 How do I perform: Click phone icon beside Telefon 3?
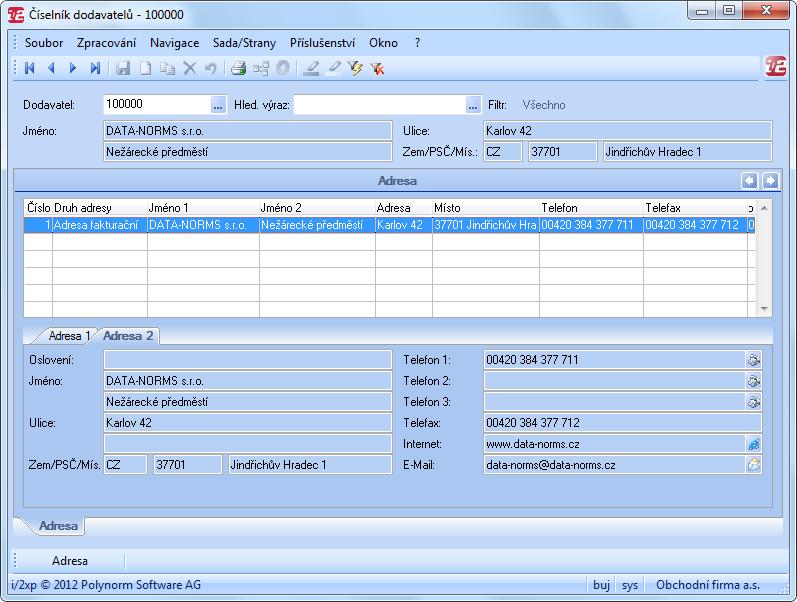point(753,402)
